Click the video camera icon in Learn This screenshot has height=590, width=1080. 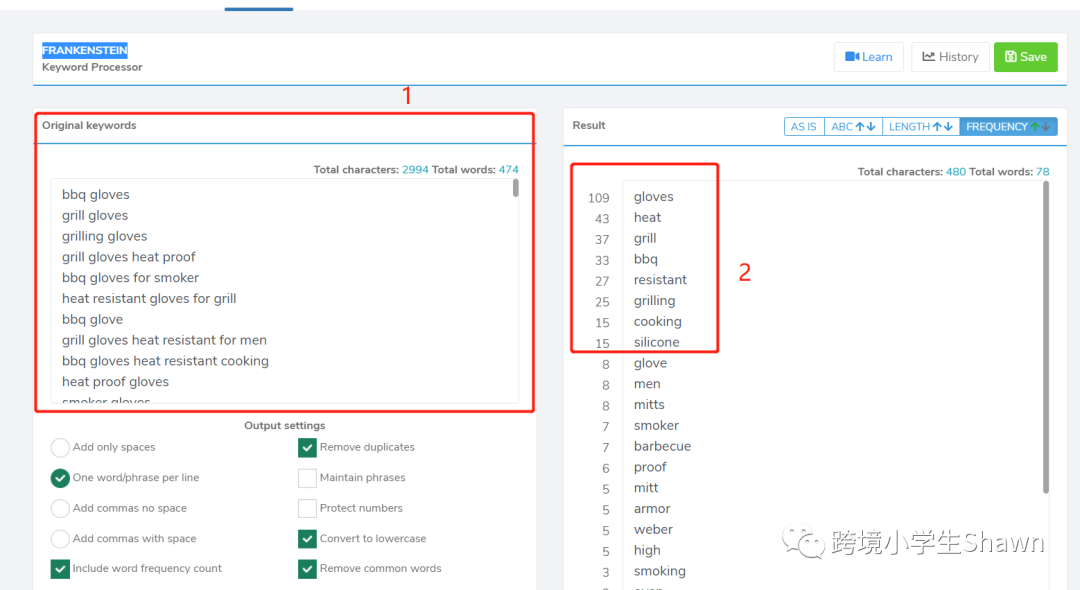[x=852, y=57]
